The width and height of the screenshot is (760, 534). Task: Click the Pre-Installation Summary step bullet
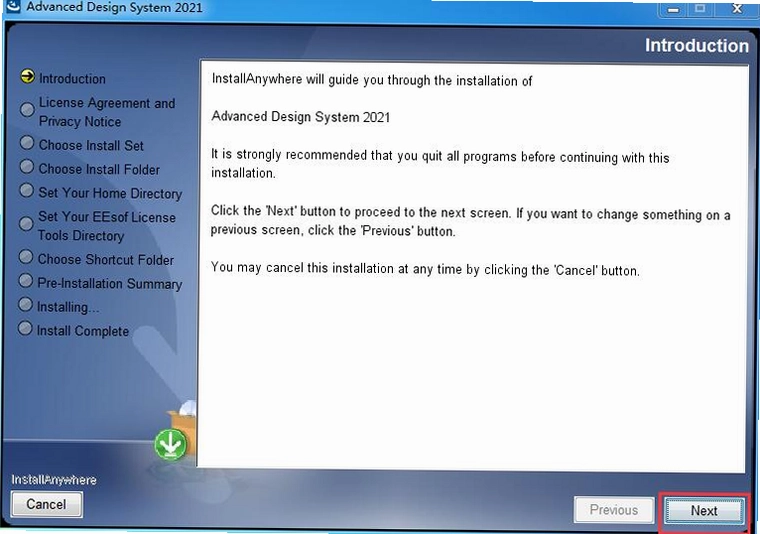tap(25, 281)
